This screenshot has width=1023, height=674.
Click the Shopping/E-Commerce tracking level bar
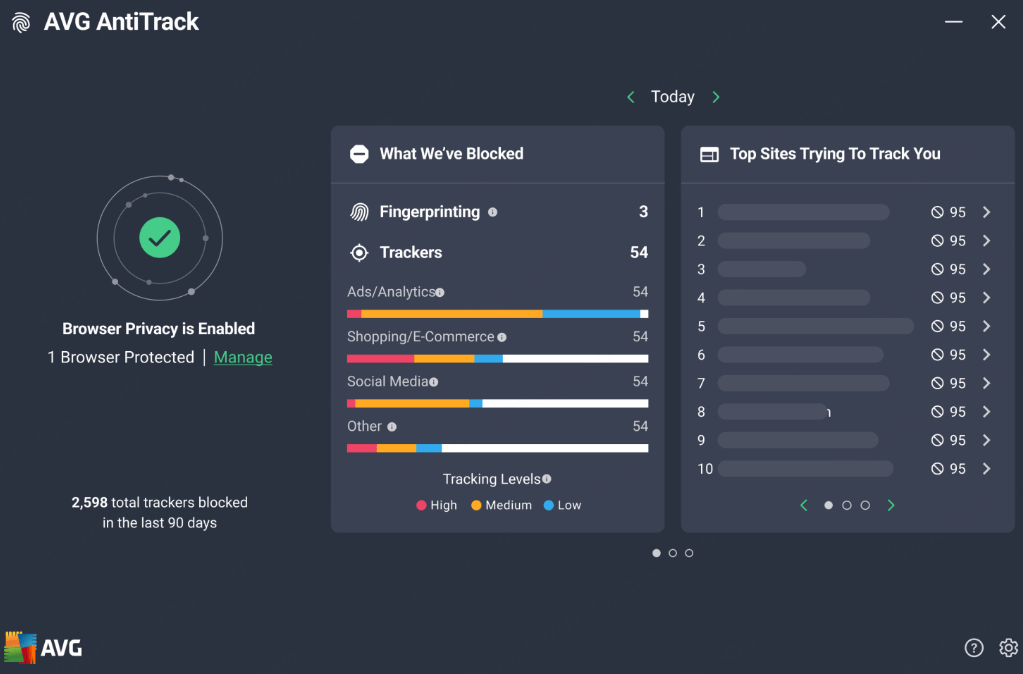tap(498, 359)
